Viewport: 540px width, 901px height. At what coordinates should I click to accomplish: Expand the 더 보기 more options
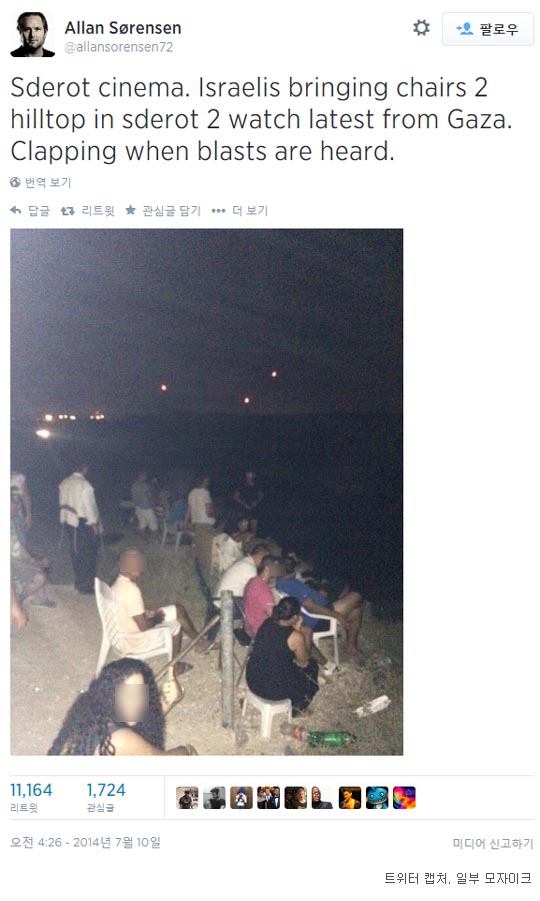tap(240, 211)
